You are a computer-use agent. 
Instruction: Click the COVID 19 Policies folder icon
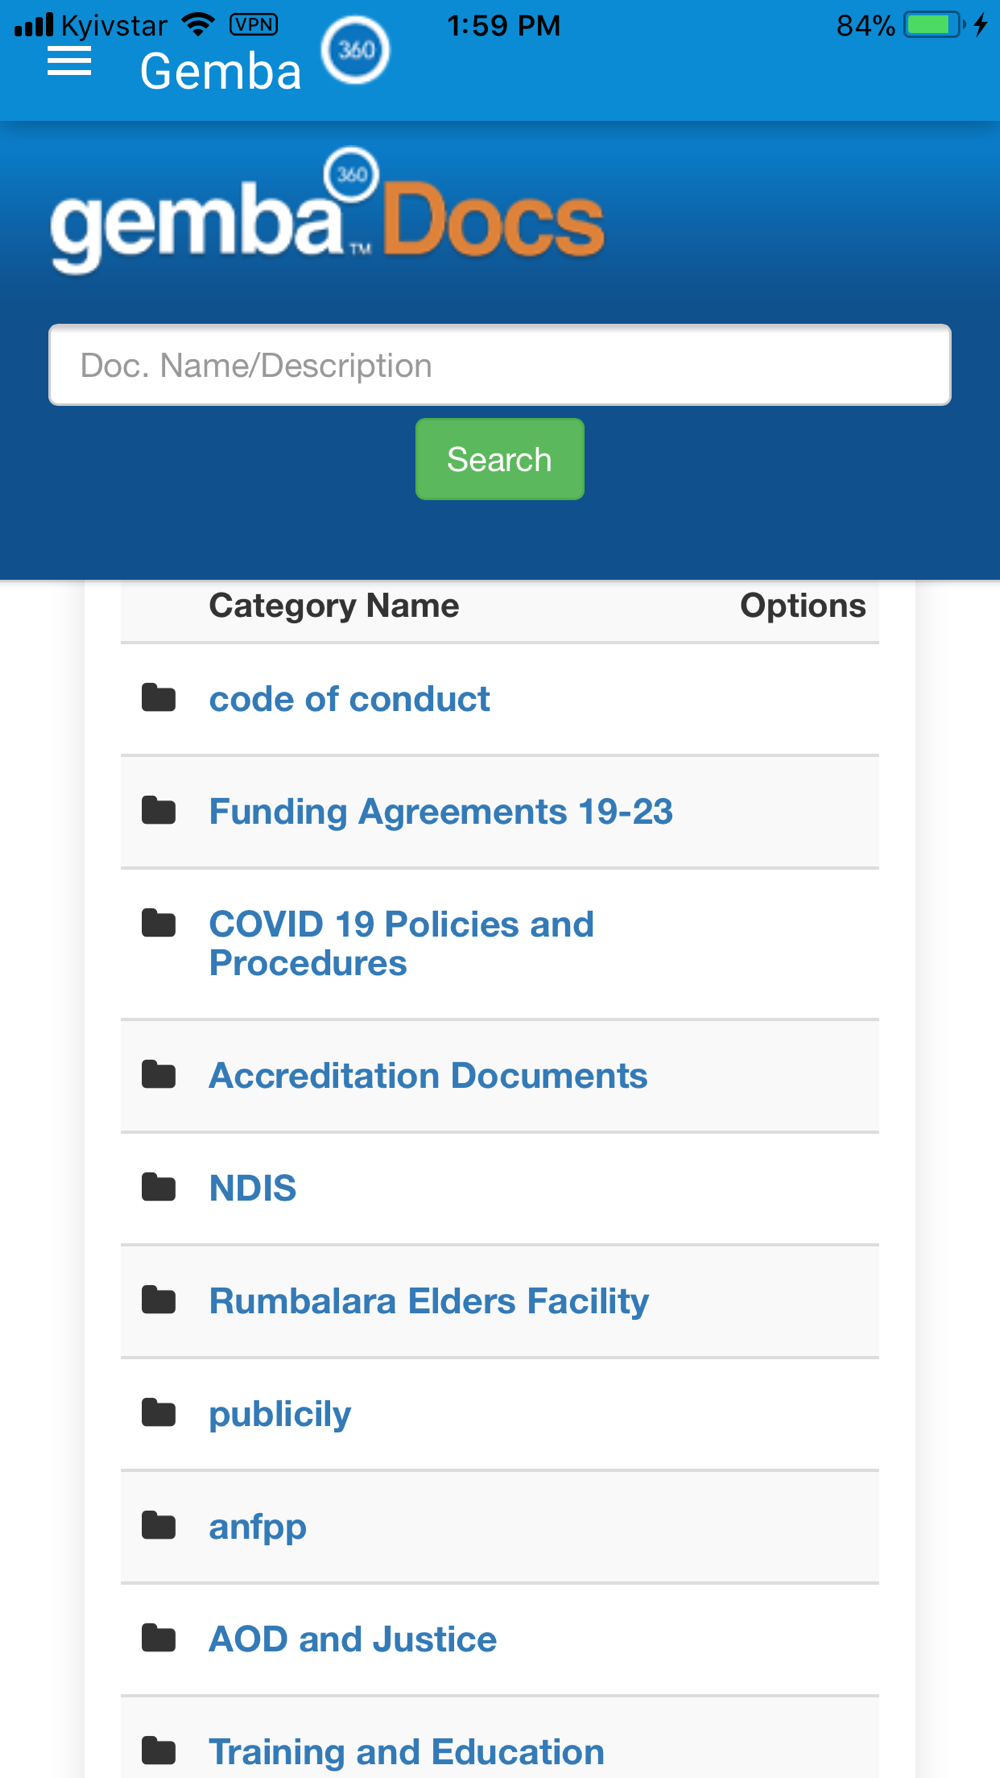coord(159,923)
